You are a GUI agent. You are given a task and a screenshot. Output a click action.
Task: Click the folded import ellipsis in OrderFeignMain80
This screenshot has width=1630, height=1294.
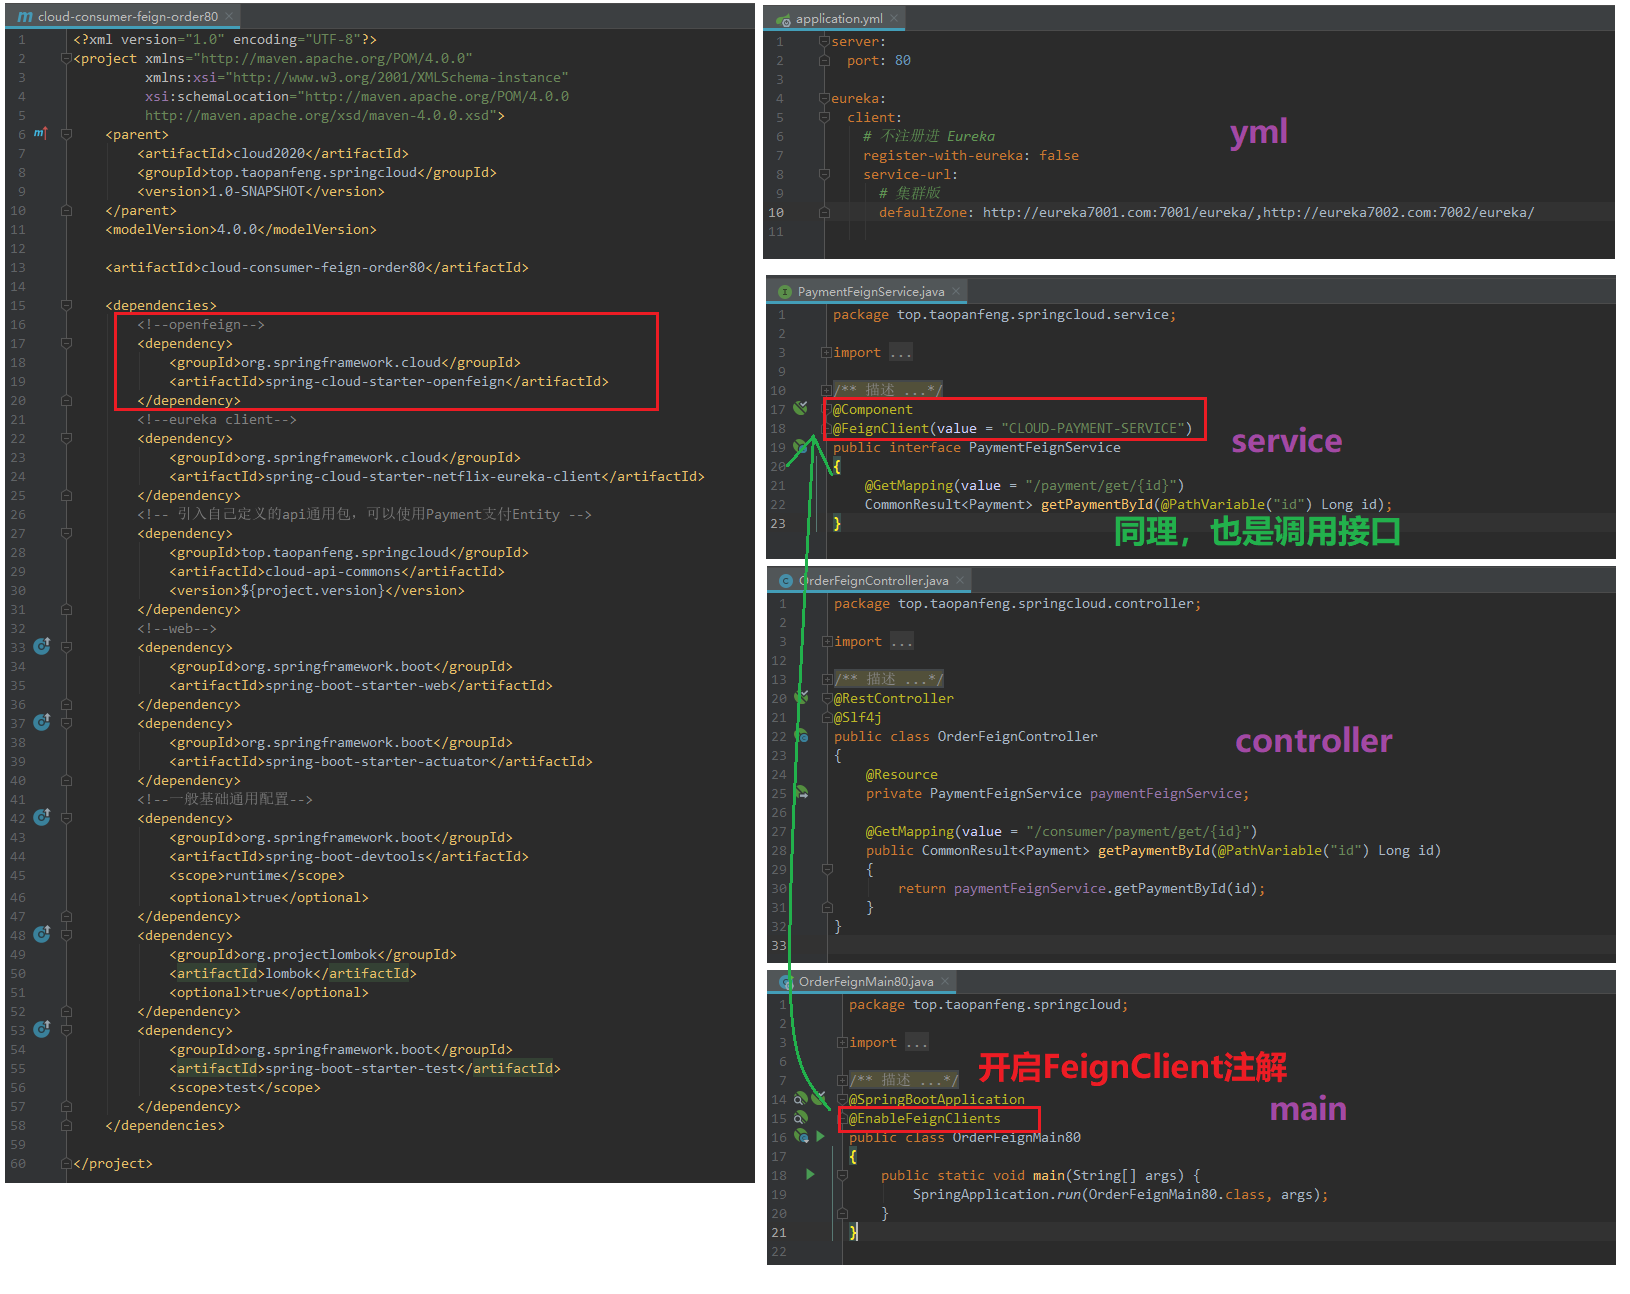[x=916, y=1042]
